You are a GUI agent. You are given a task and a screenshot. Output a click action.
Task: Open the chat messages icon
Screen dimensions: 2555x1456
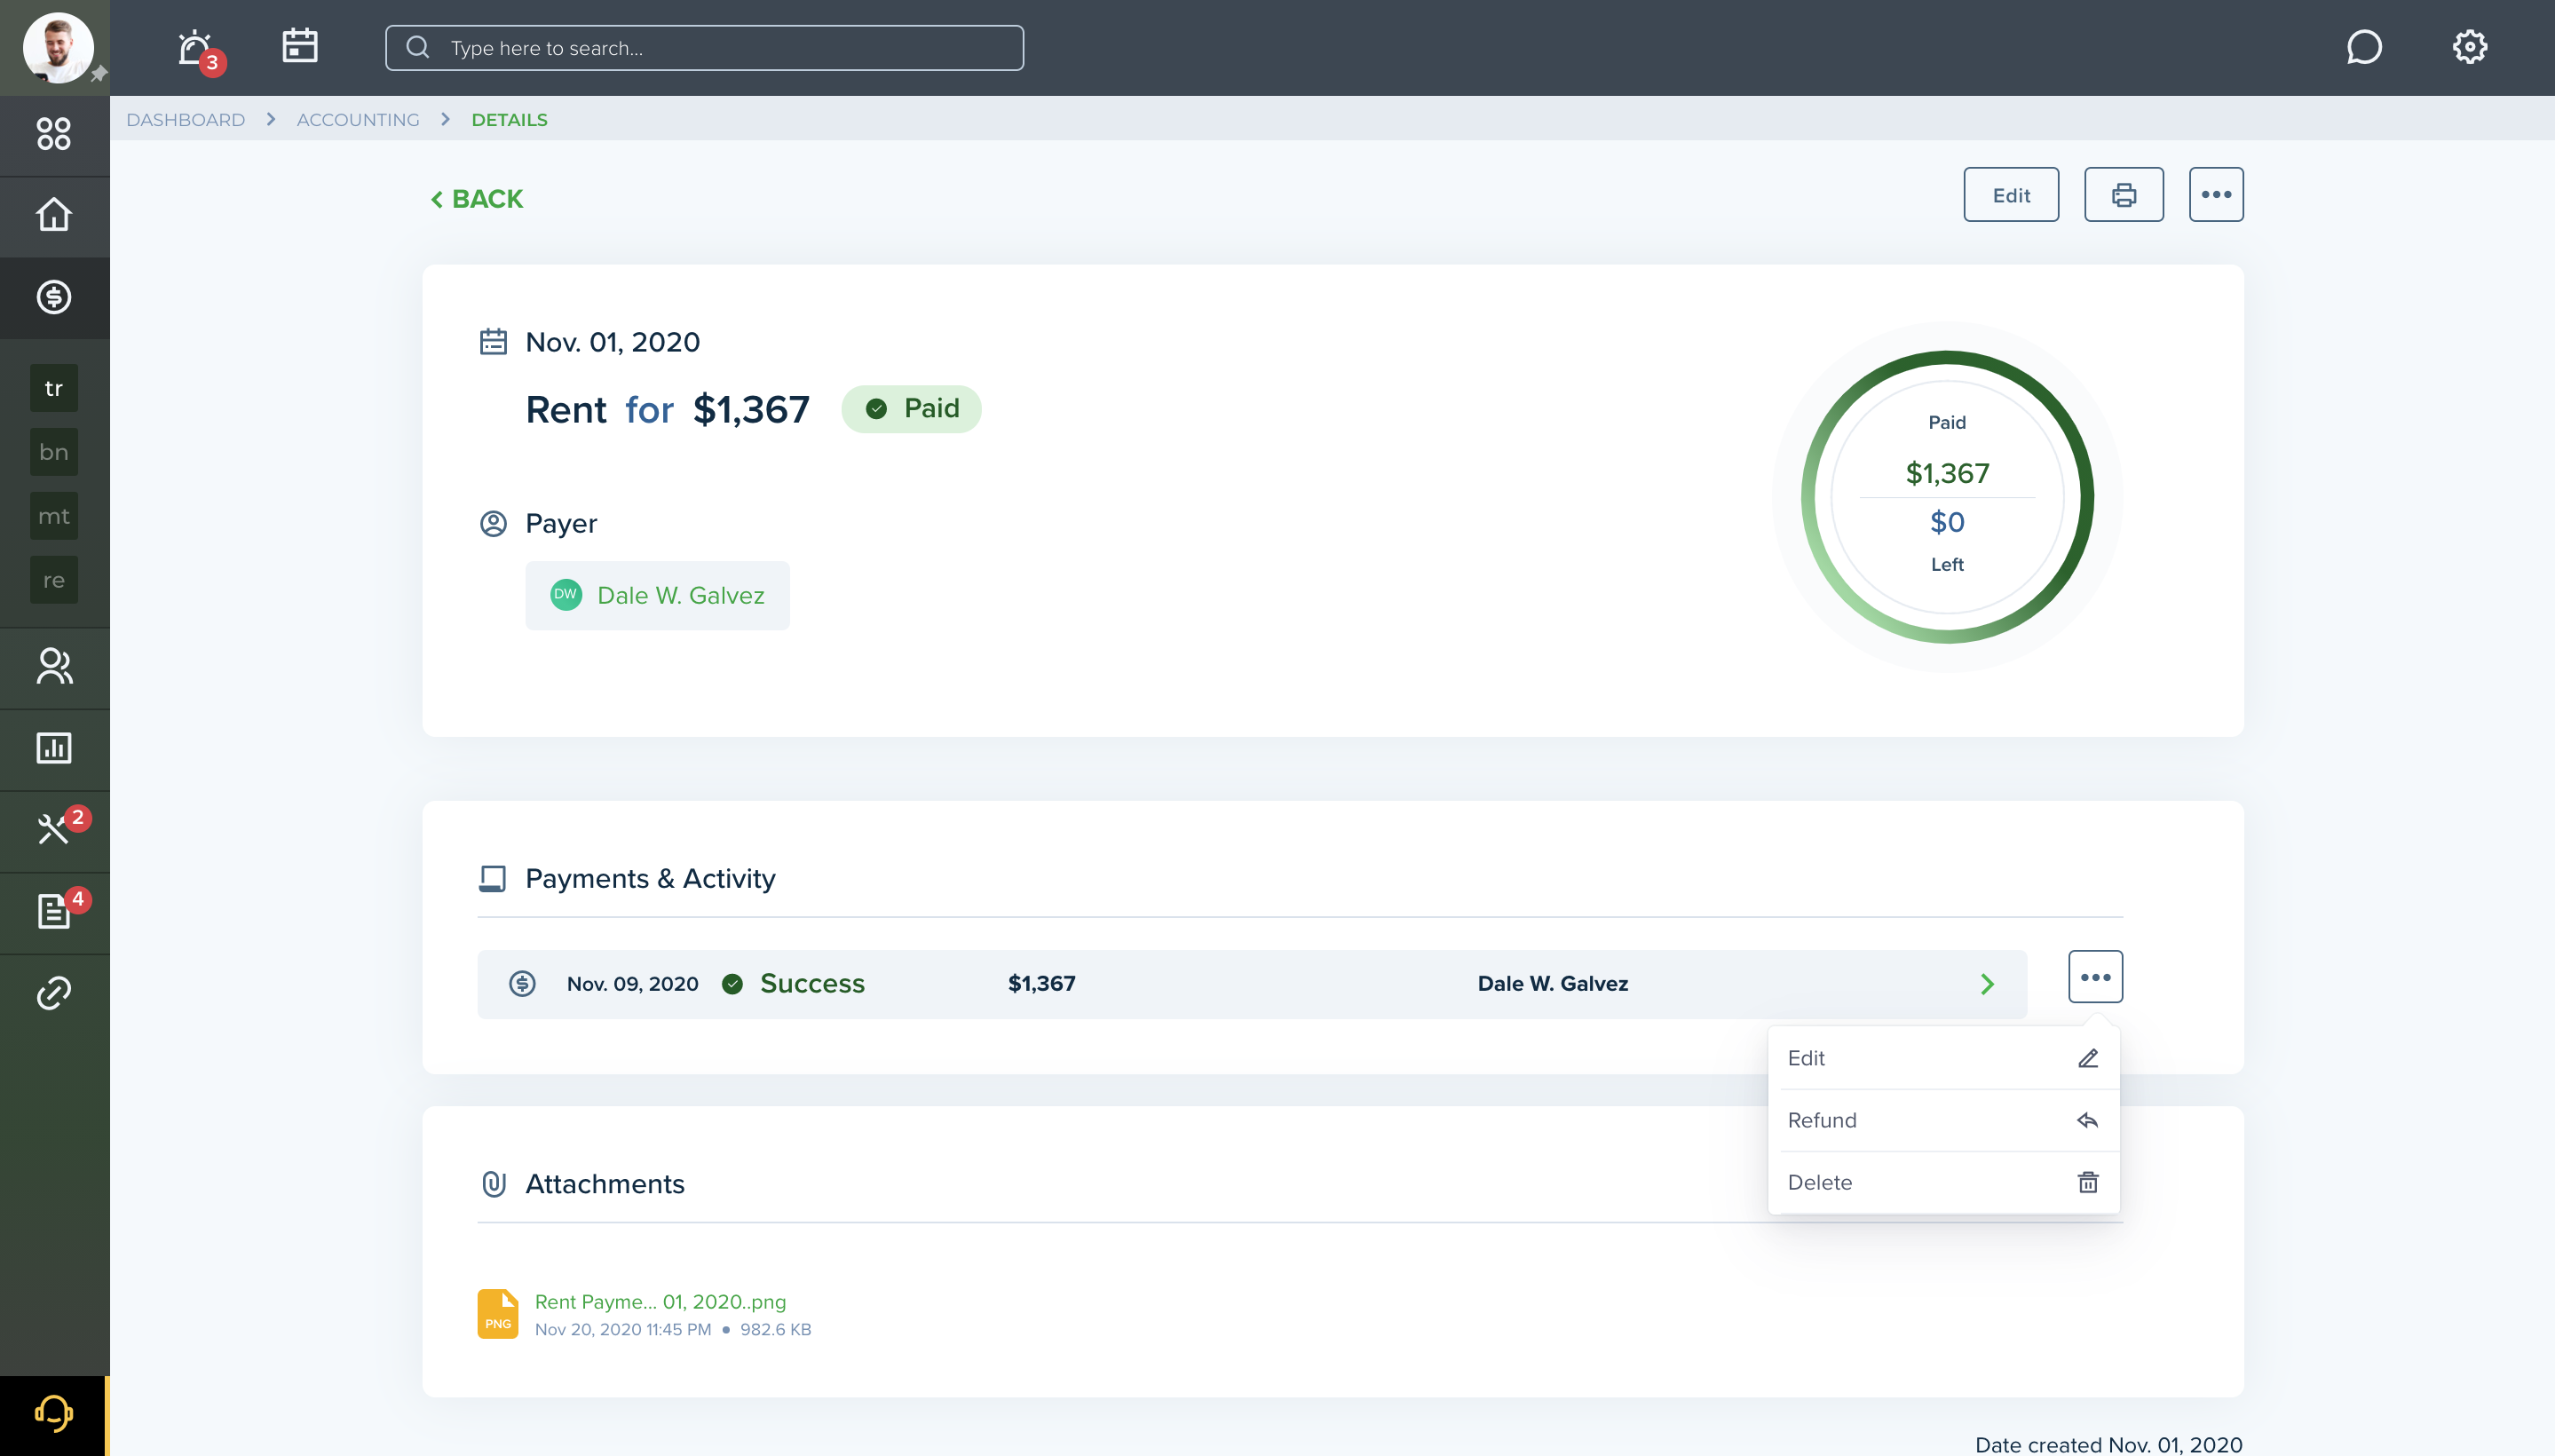[2364, 47]
